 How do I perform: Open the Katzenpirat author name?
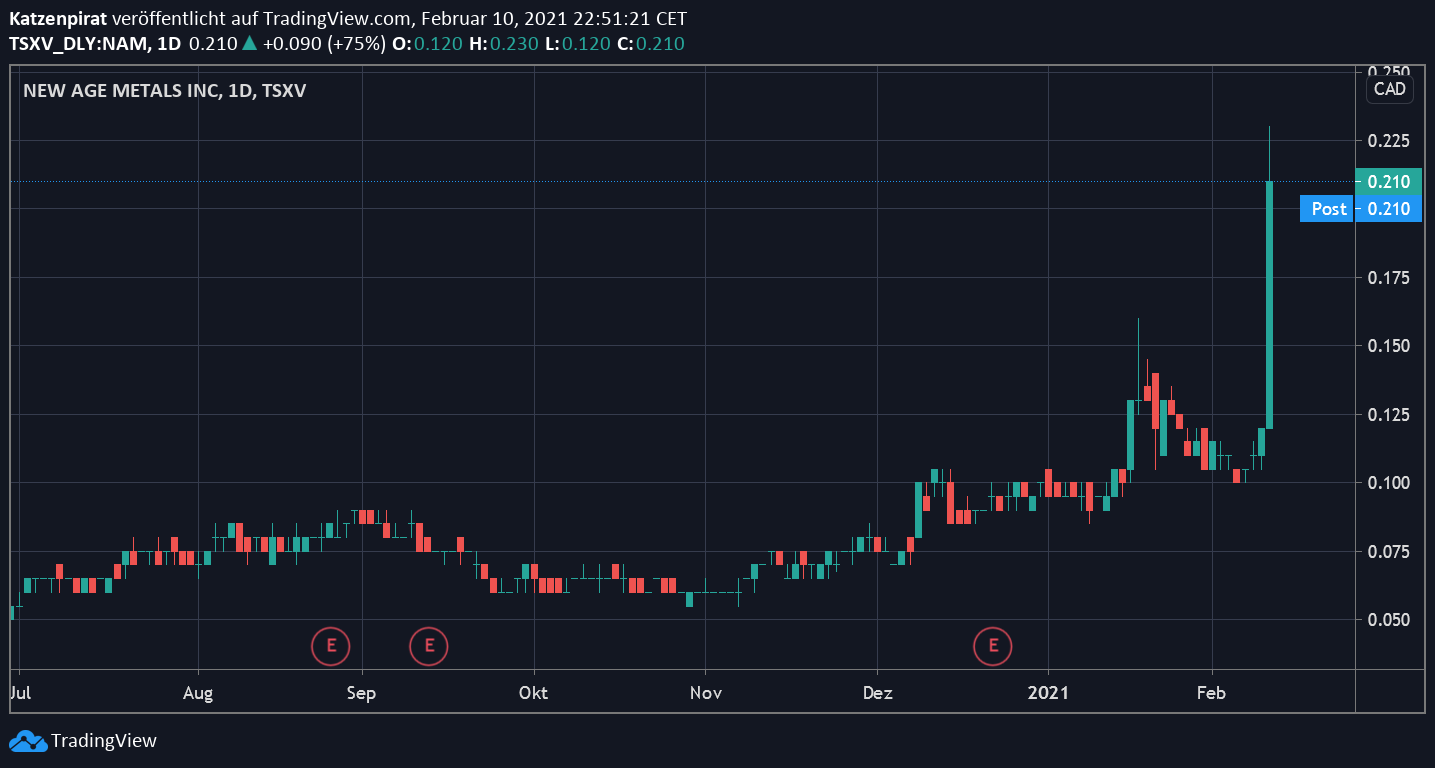(59, 19)
